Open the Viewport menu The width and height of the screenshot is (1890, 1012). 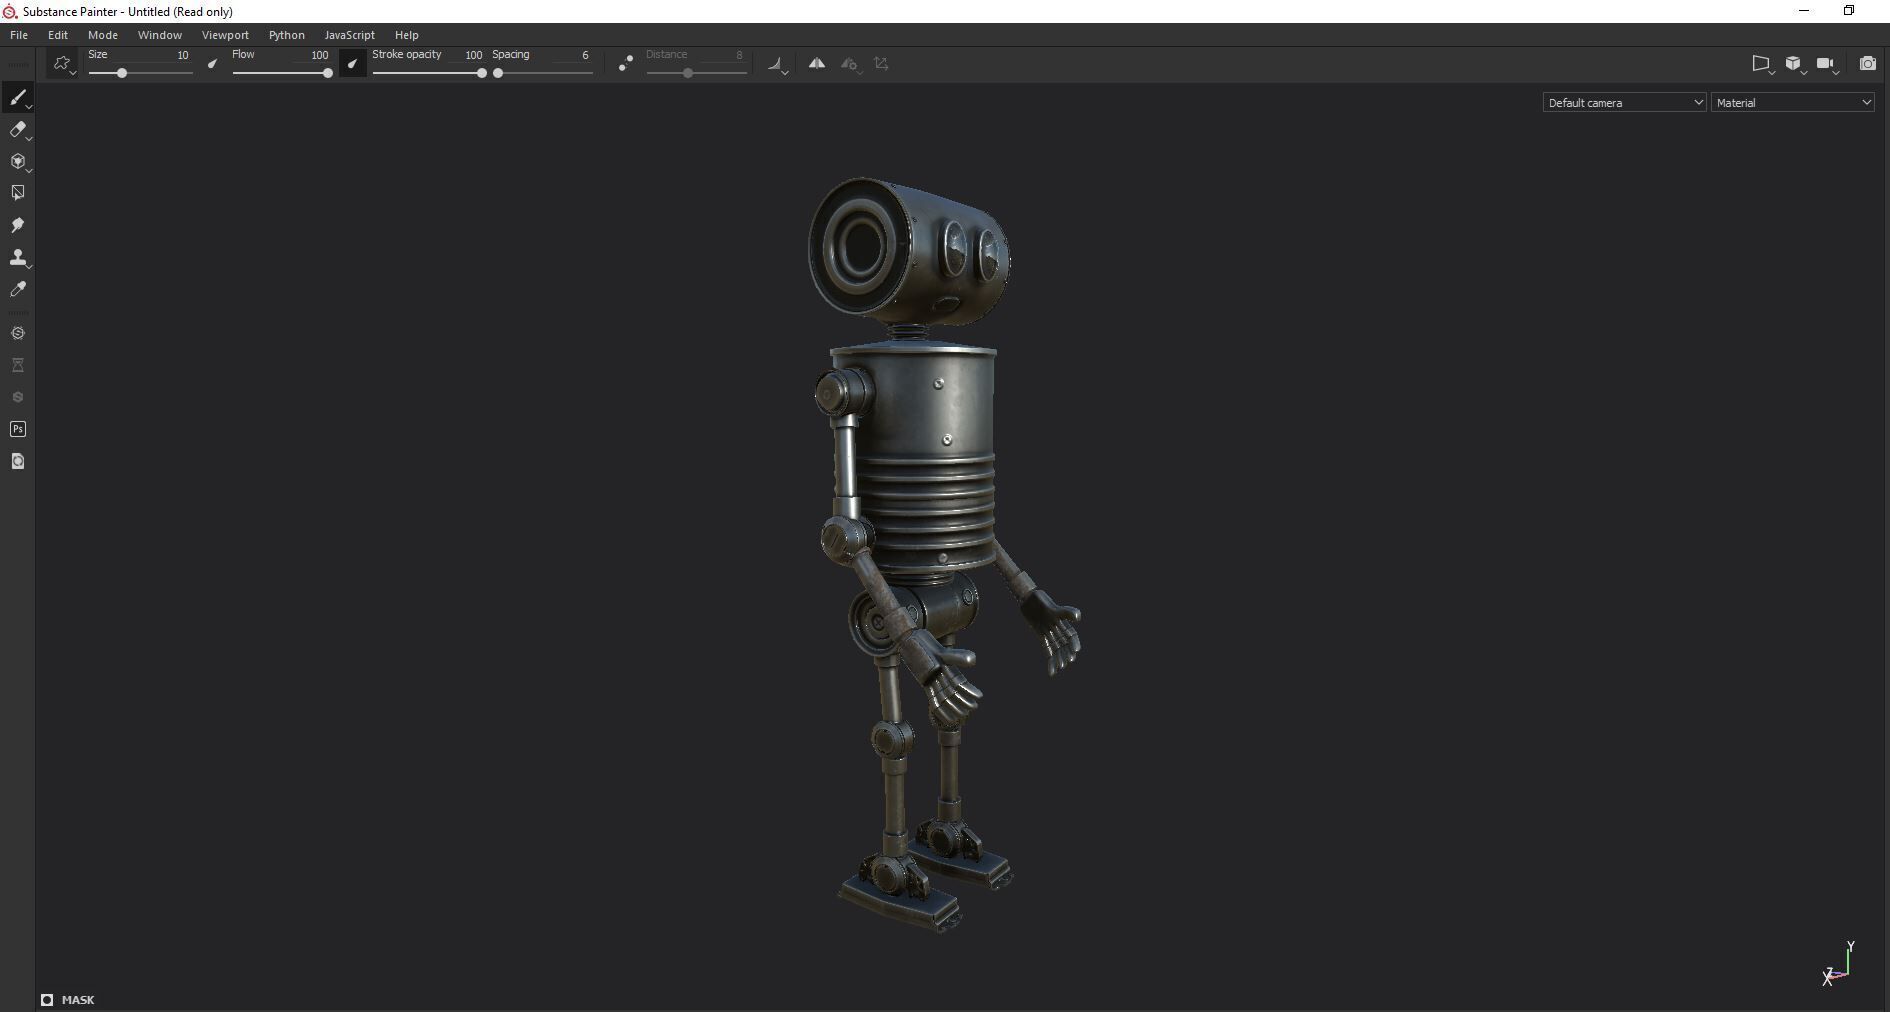[225, 35]
